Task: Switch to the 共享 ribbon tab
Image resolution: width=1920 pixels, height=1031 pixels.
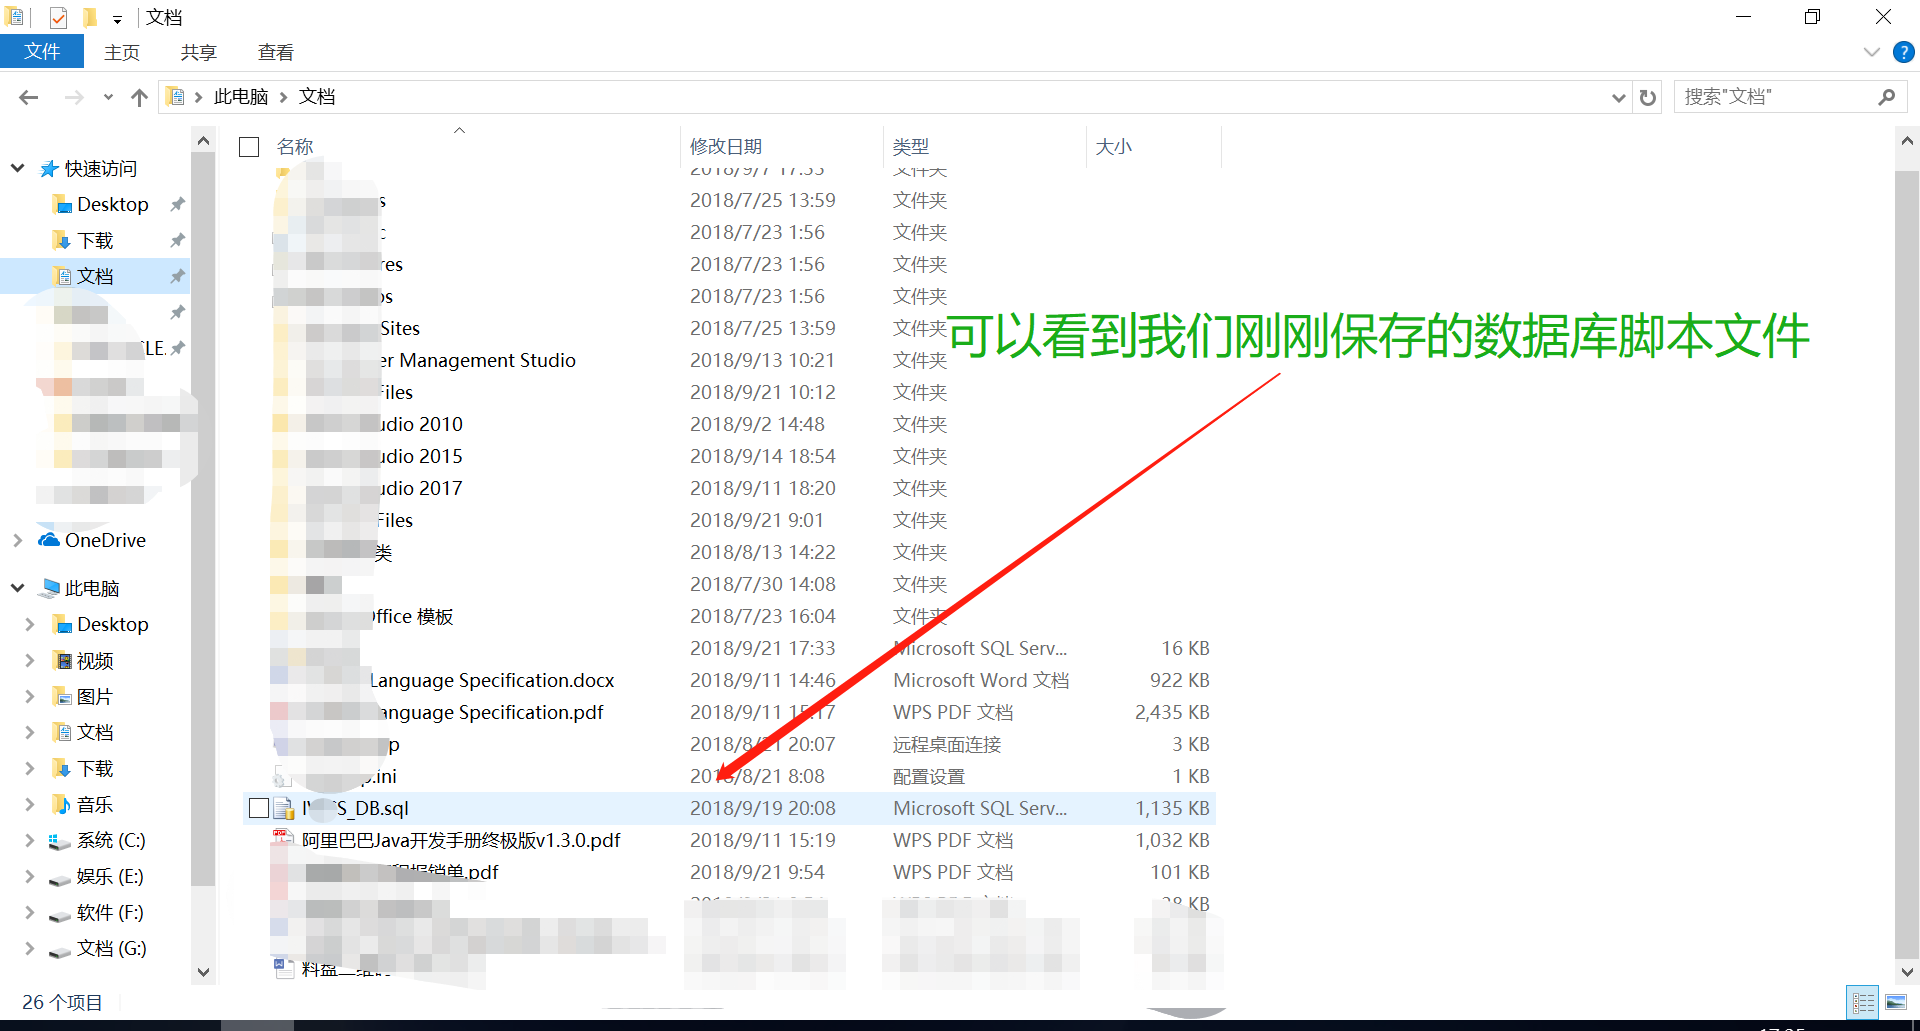Action: click(198, 52)
